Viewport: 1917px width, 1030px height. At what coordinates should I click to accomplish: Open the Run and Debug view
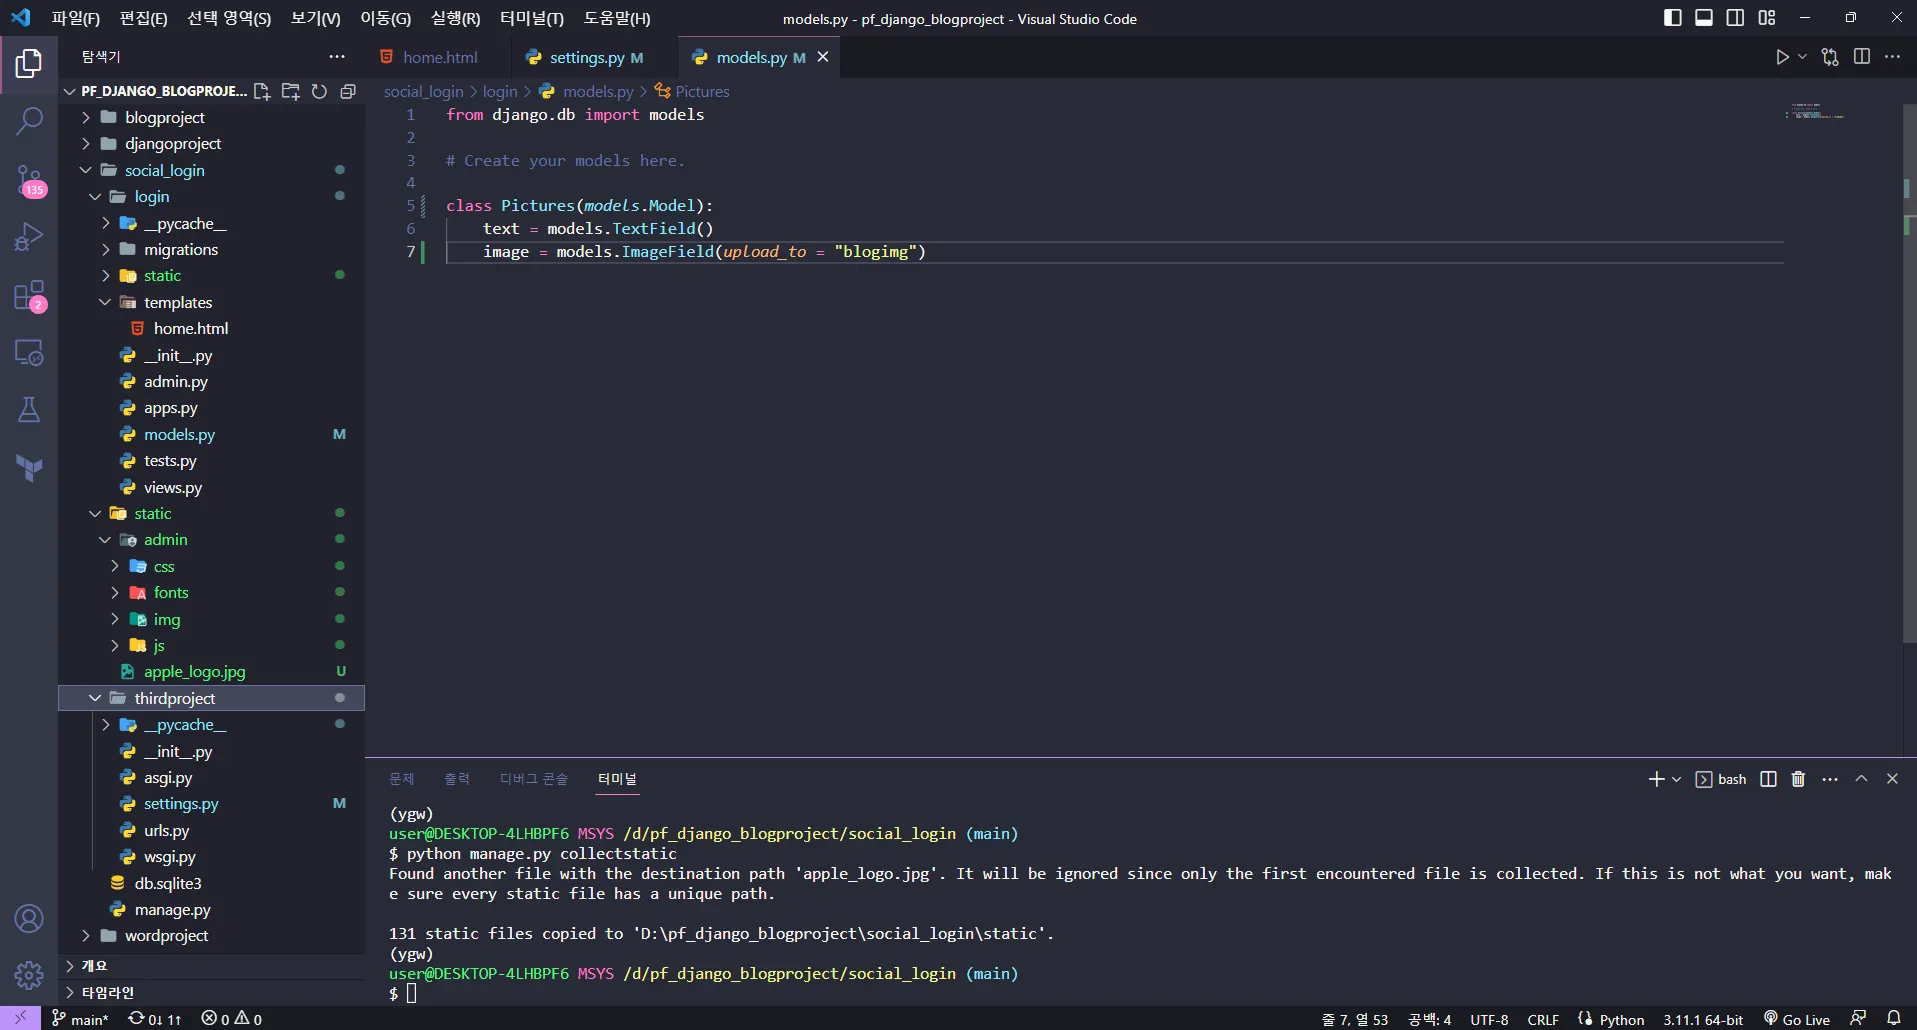pos(29,237)
